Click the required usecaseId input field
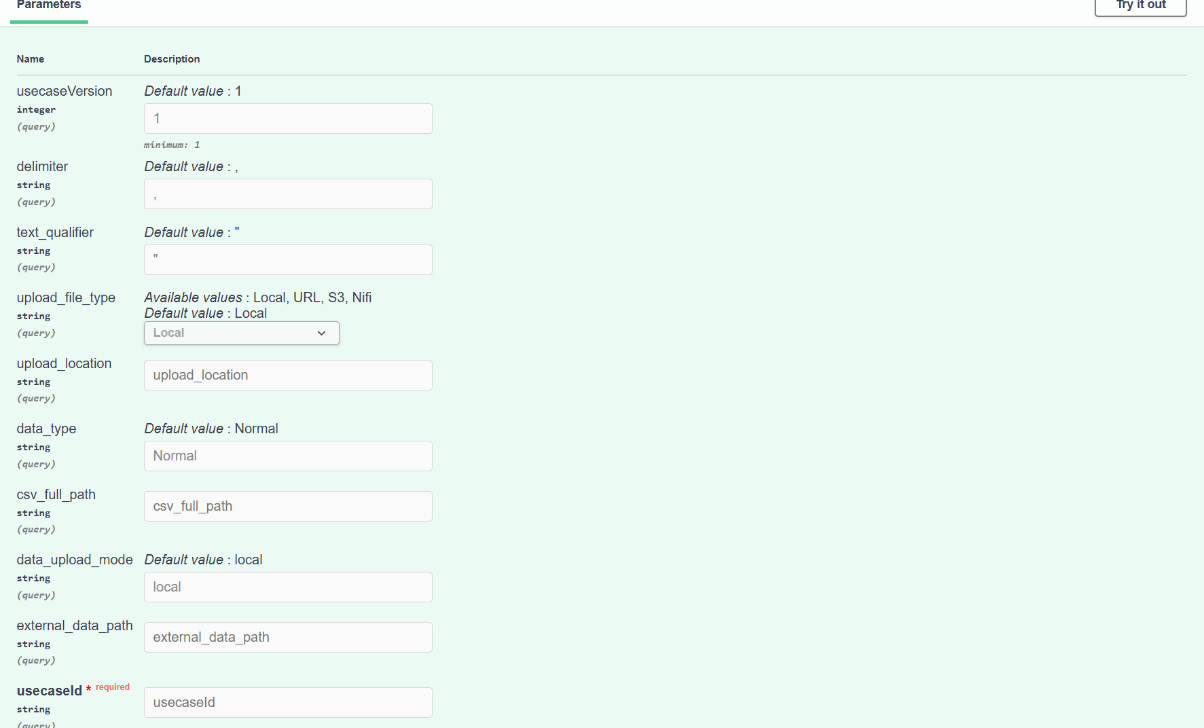Screen dimensions: 1204x728 288,702
